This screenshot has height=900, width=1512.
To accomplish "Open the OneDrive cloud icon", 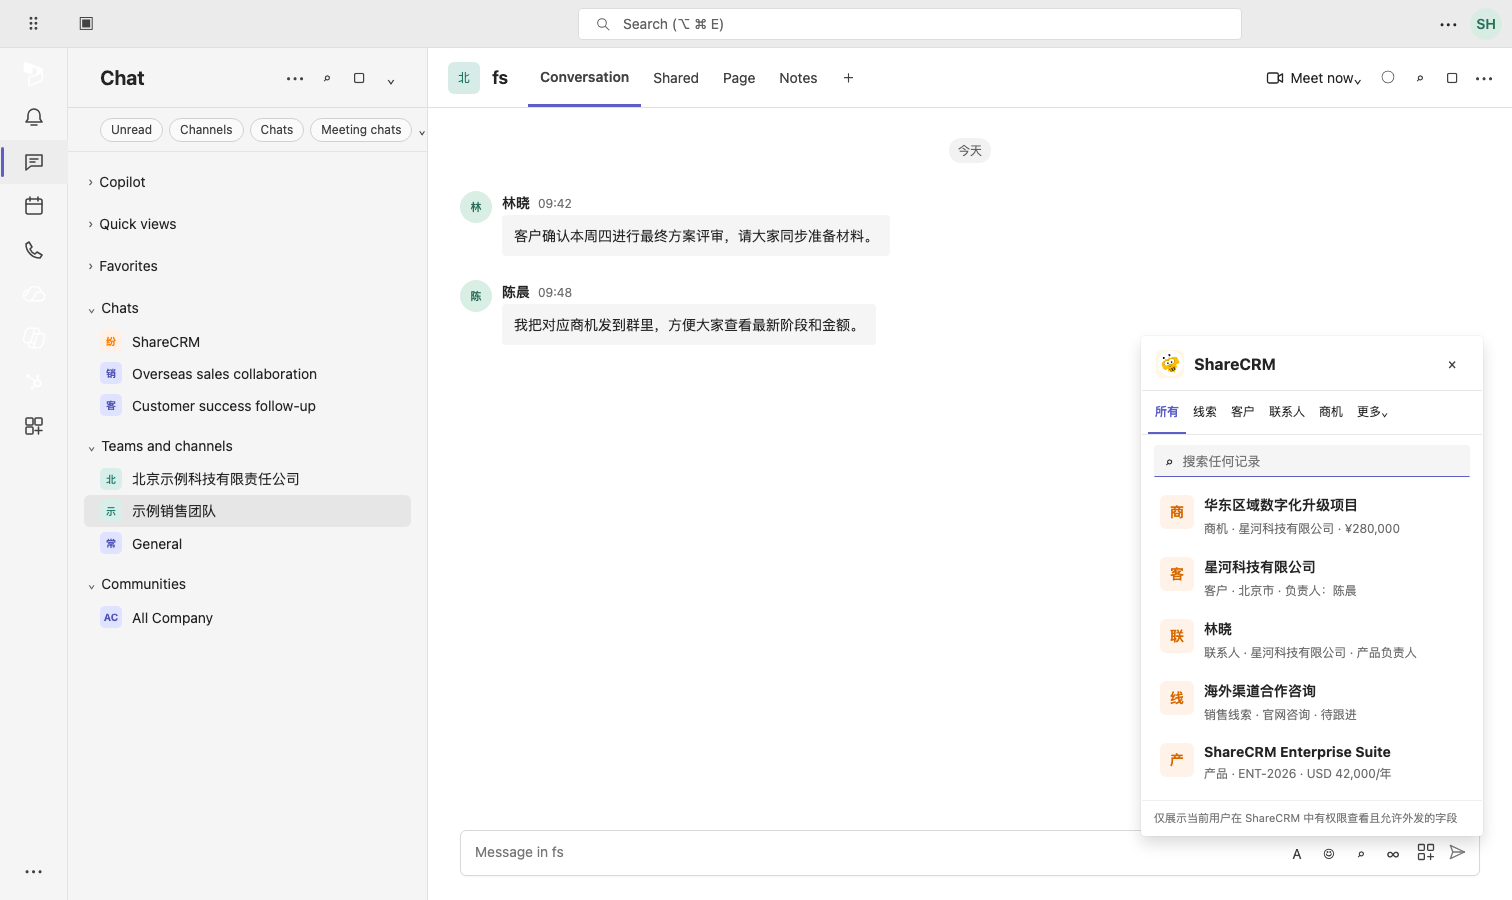I will (34, 294).
